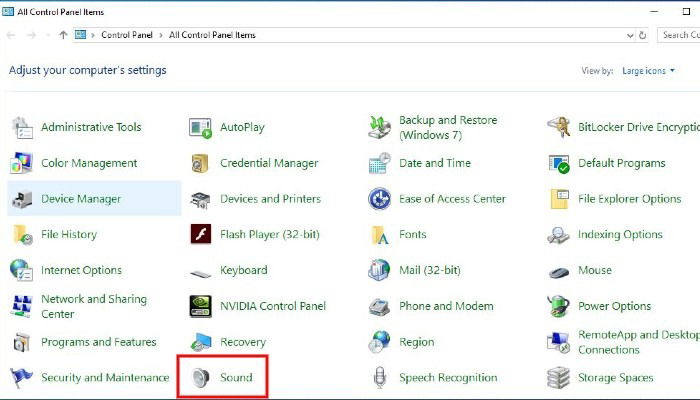Open the Credential Manager safe icon

point(200,163)
